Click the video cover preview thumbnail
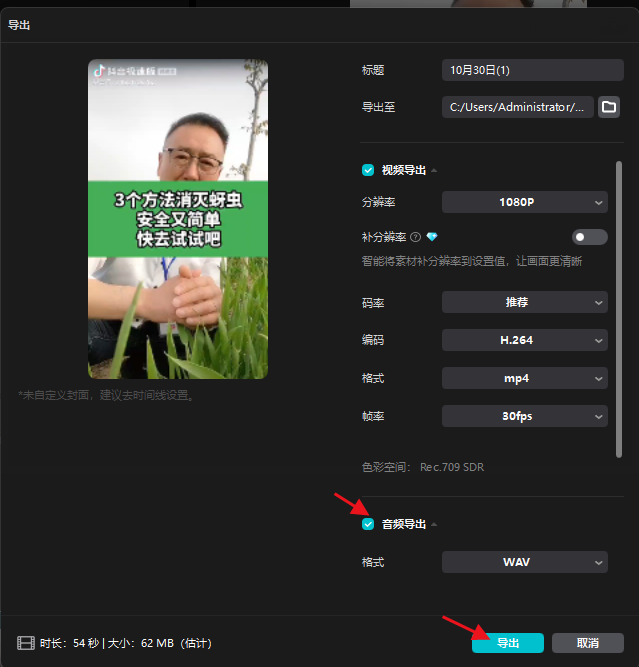The height and width of the screenshot is (667, 639). point(178,219)
